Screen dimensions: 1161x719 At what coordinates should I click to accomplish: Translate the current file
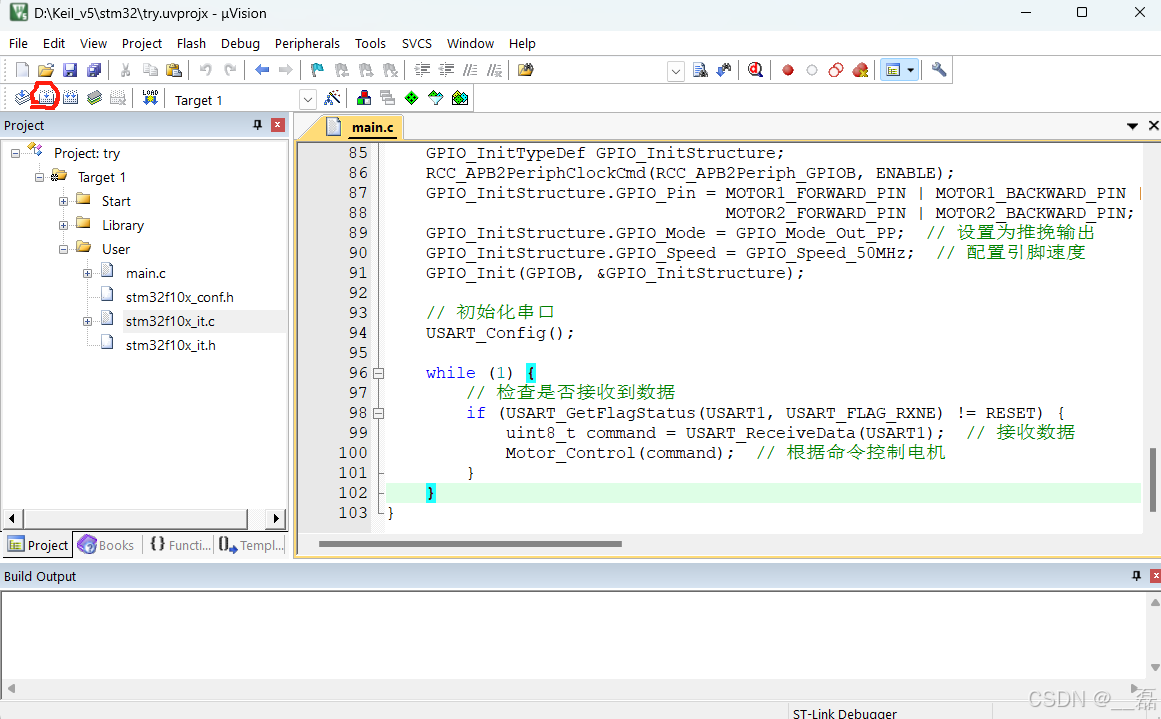pos(22,98)
